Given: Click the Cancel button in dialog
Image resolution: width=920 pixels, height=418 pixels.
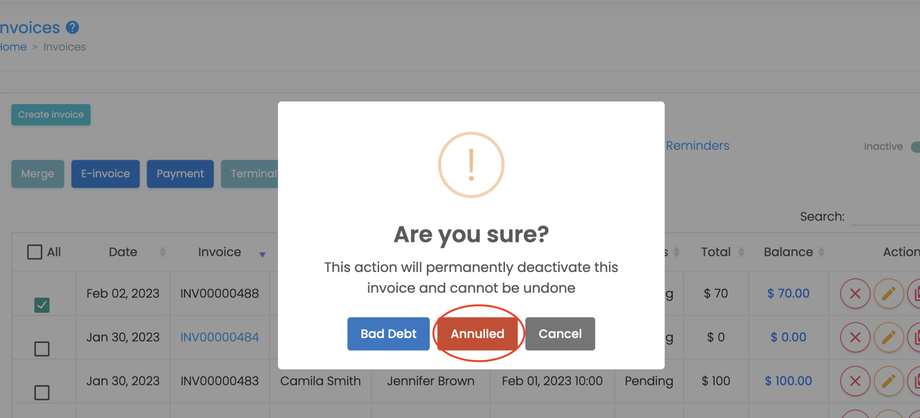Looking at the screenshot, I should (x=560, y=334).
